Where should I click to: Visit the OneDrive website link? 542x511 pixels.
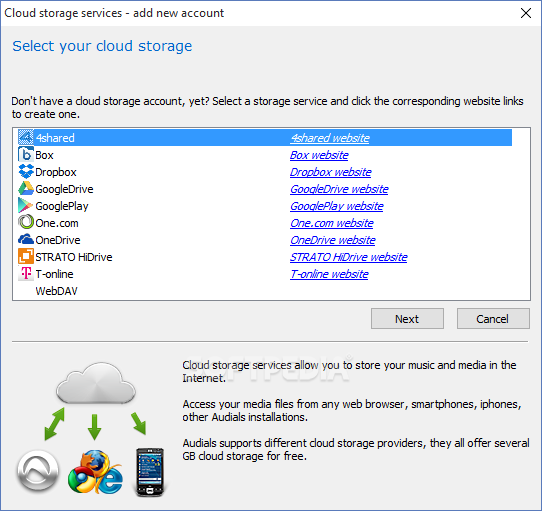click(x=333, y=240)
